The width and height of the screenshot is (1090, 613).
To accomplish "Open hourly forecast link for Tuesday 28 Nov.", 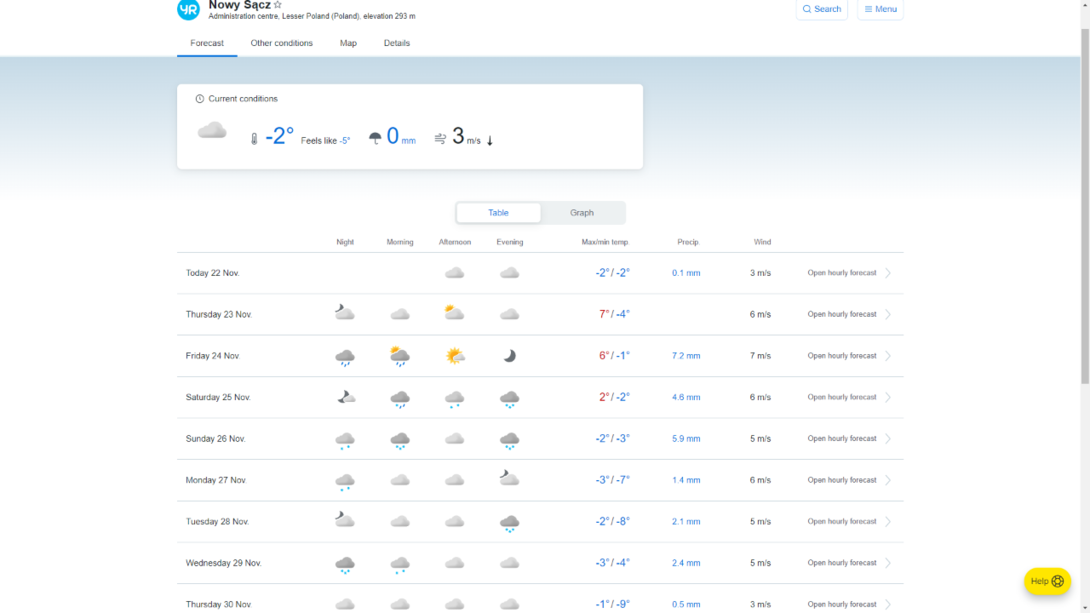I will pos(842,521).
